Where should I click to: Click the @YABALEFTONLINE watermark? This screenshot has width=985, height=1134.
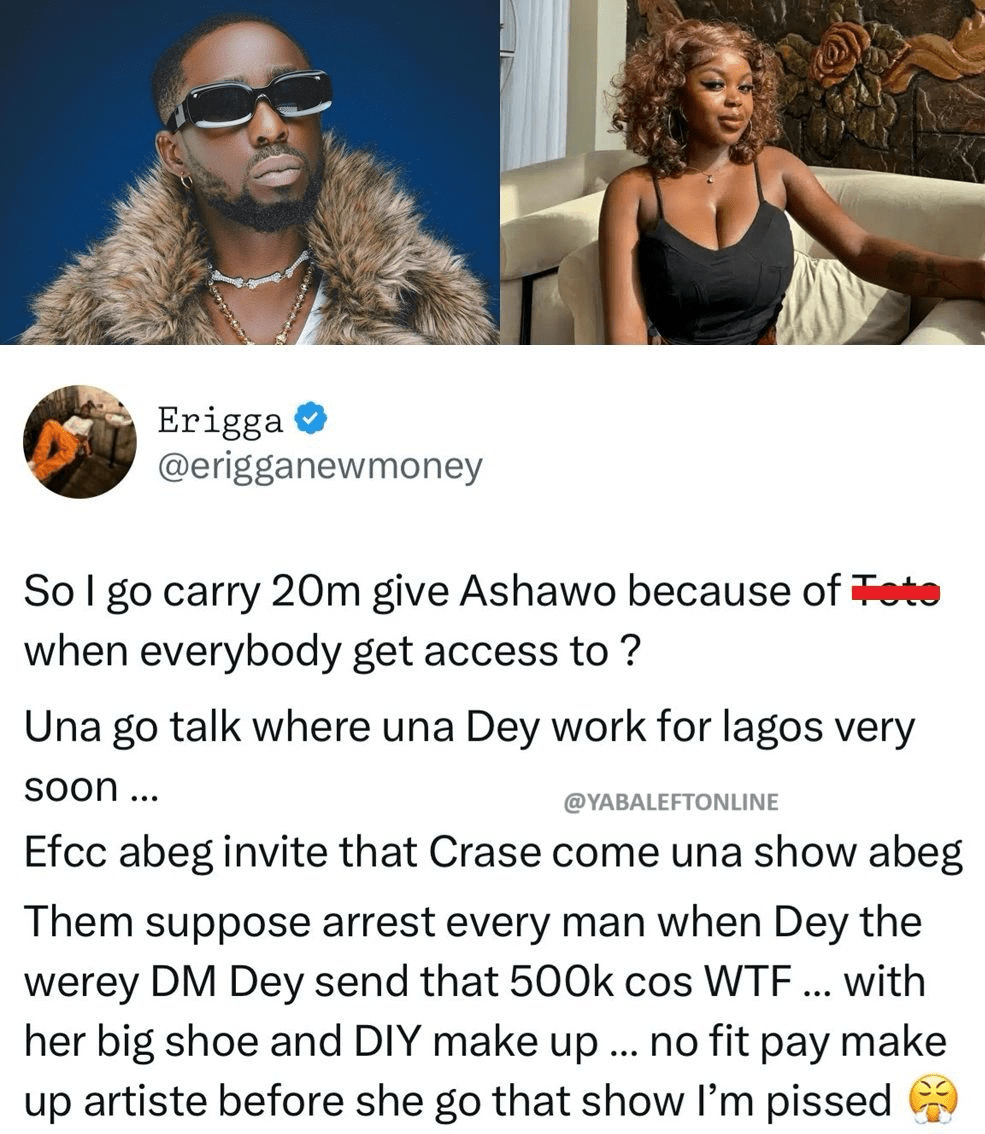pyautogui.click(x=670, y=802)
